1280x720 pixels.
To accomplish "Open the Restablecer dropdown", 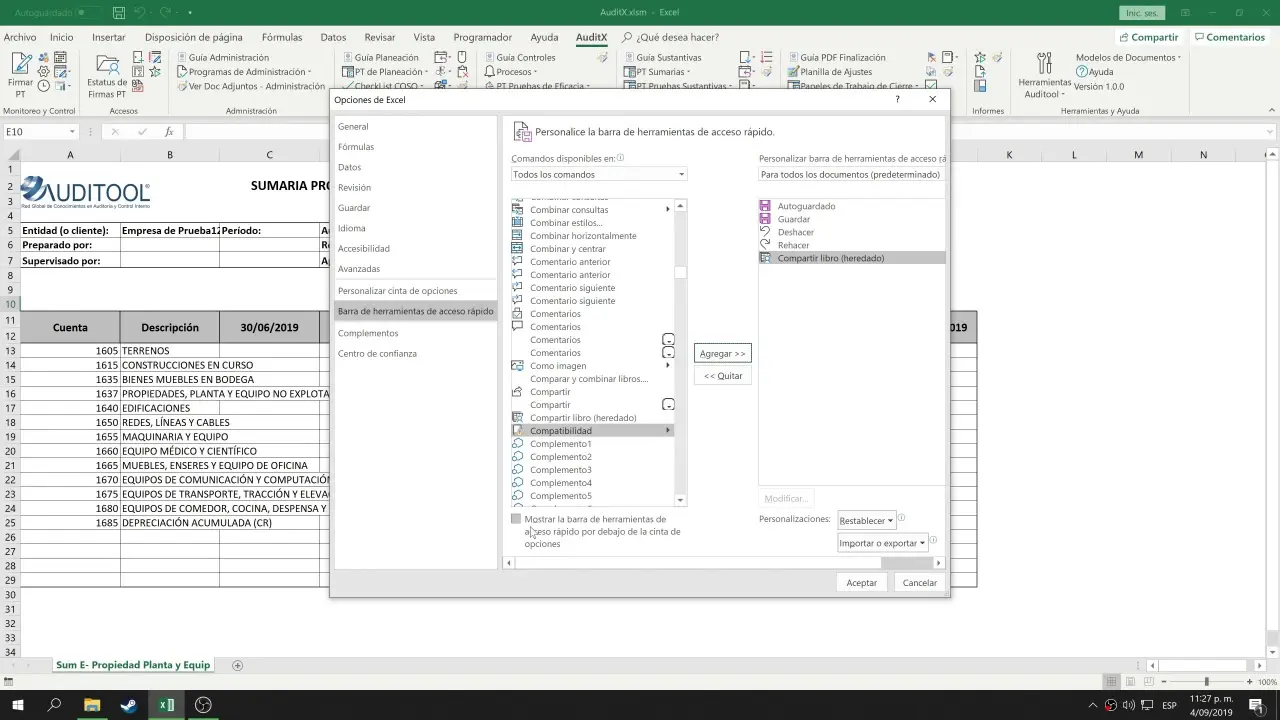I will [x=866, y=520].
